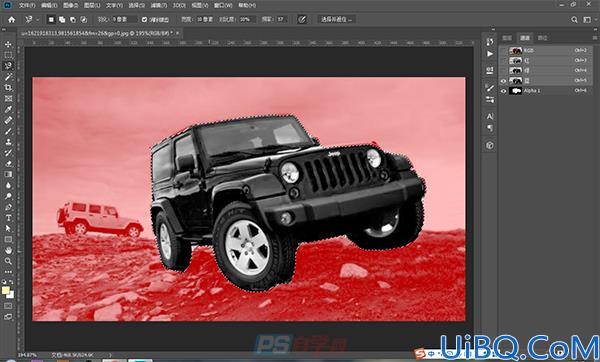
Task: Click the Select and Mask button
Action: coord(336,19)
